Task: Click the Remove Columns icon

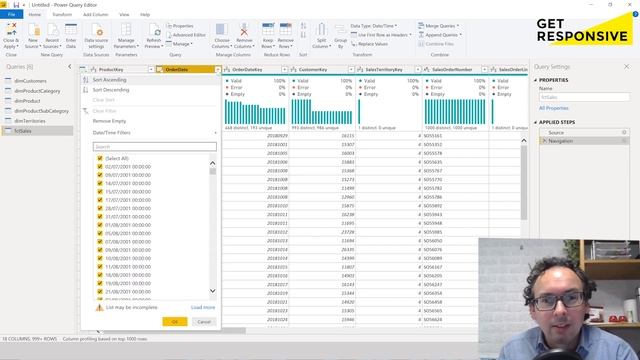Action: [x=244, y=30]
